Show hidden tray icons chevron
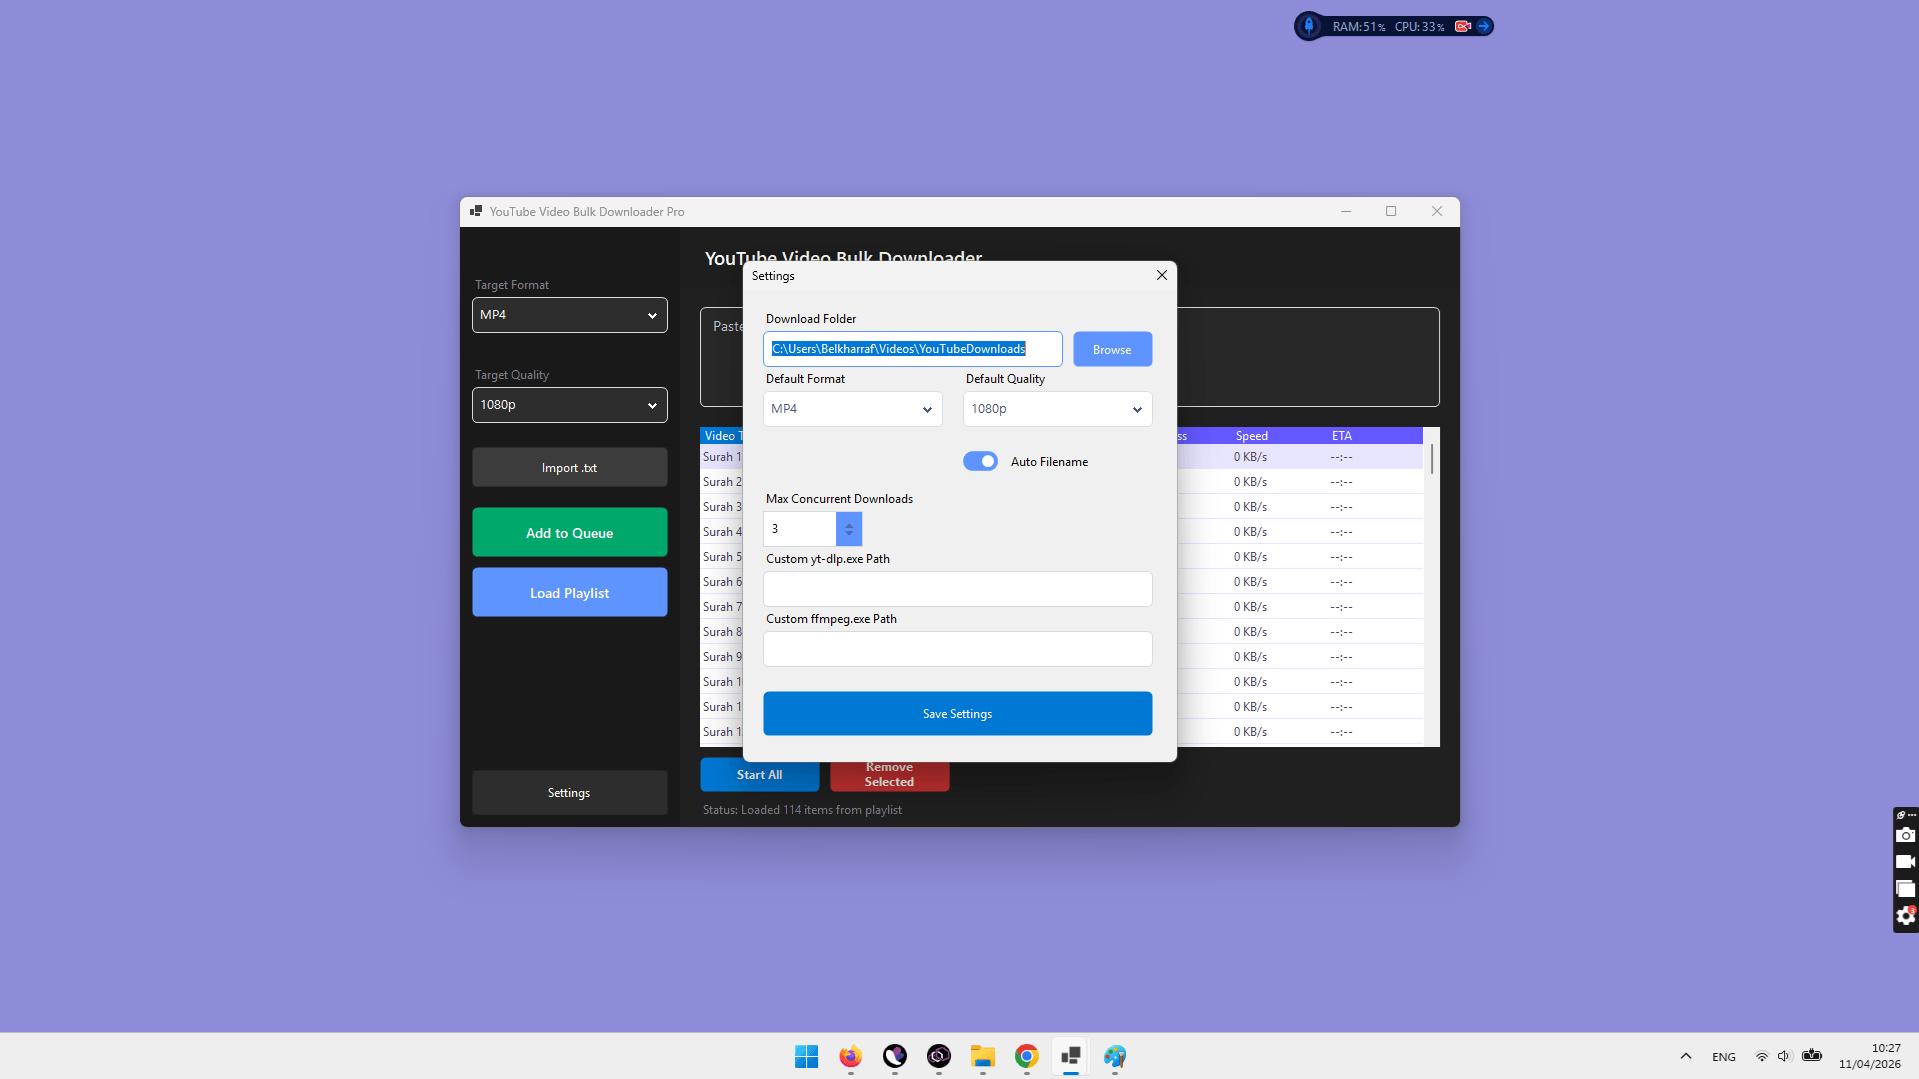Image resolution: width=1919 pixels, height=1079 pixels. pos(1685,1056)
